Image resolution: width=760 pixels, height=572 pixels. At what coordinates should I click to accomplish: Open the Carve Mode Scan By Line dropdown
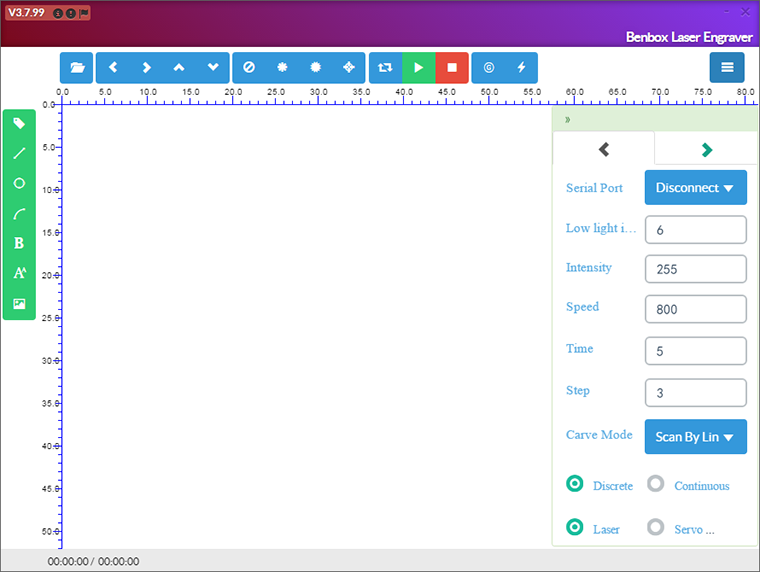click(x=696, y=437)
